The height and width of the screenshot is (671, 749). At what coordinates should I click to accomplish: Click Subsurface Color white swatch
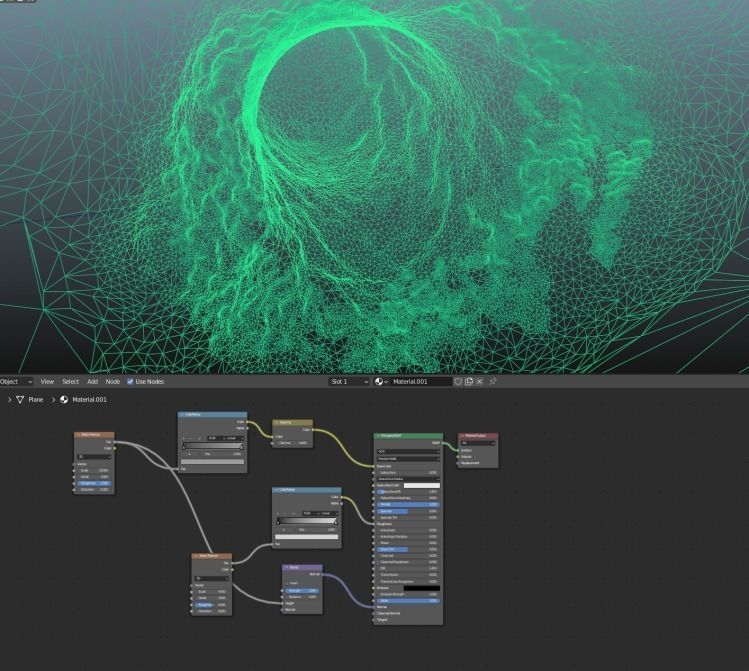[422, 485]
